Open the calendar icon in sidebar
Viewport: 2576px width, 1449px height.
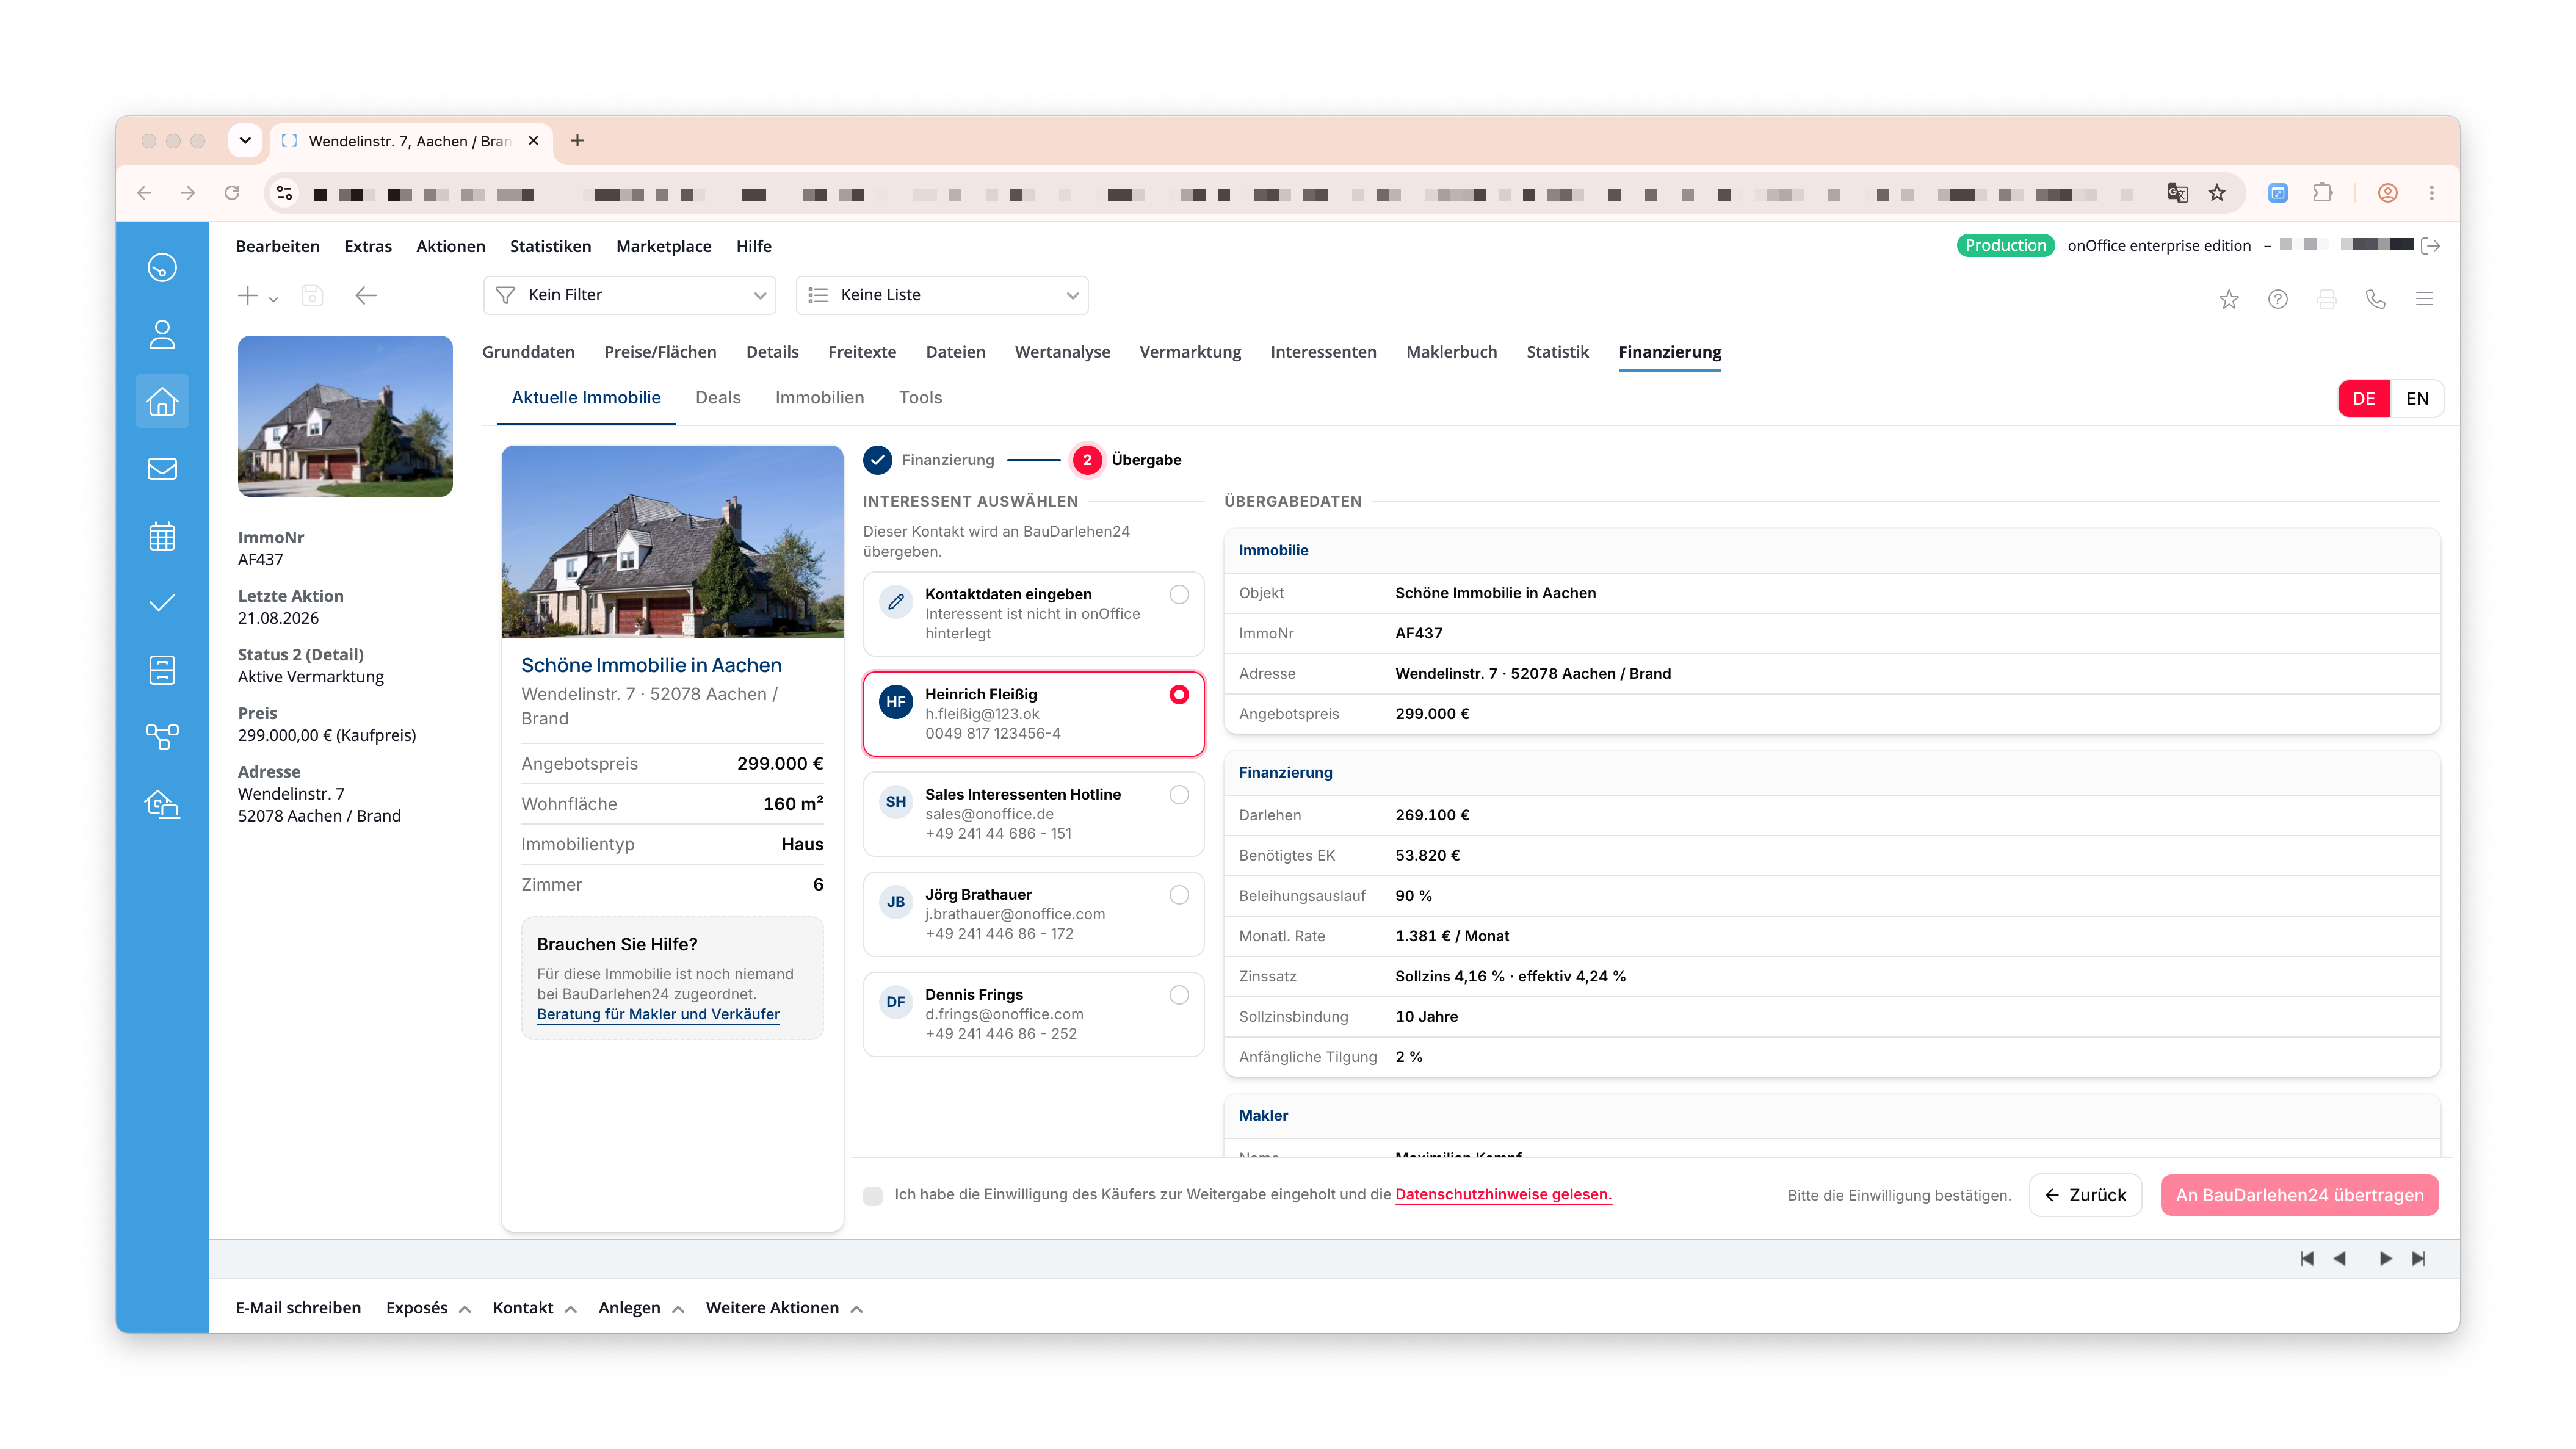[162, 536]
